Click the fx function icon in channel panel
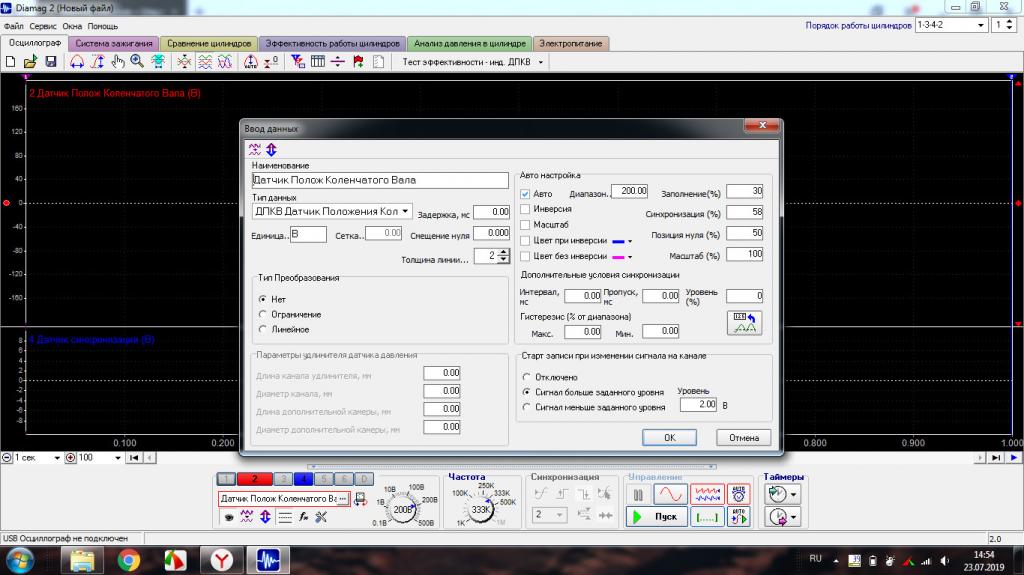This screenshot has width=1024, height=575. click(303, 517)
